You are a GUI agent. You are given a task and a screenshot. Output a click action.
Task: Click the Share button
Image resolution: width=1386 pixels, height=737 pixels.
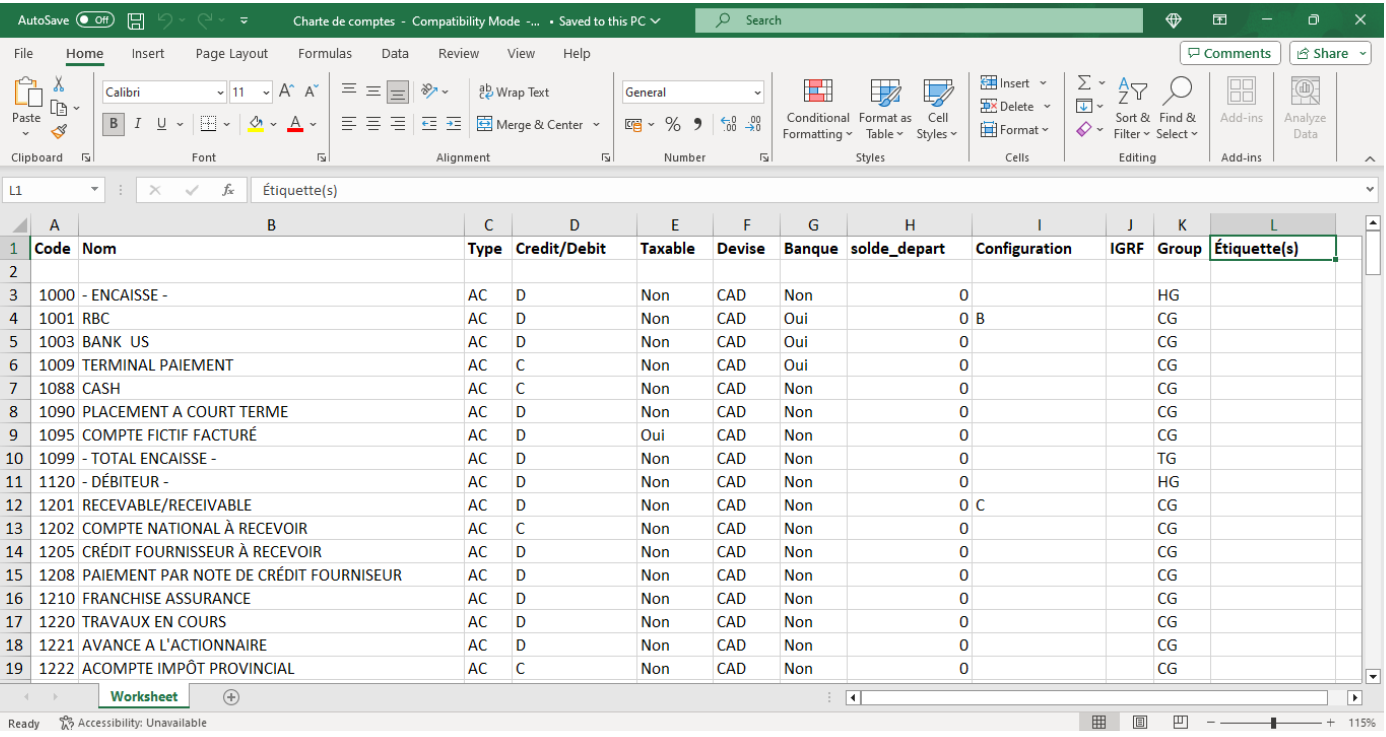pos(1328,54)
